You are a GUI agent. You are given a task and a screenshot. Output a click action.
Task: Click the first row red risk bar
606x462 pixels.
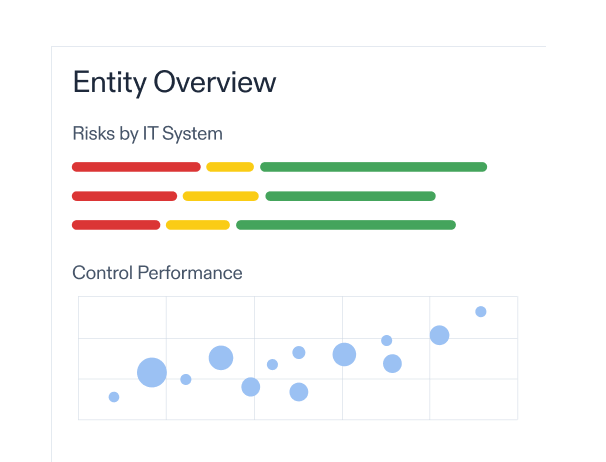pyautogui.click(x=136, y=167)
